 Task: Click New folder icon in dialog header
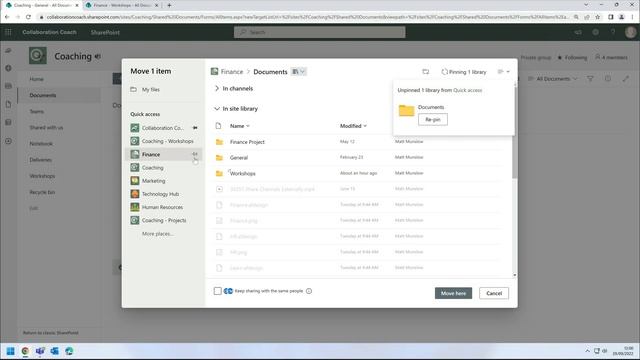tap(426, 72)
